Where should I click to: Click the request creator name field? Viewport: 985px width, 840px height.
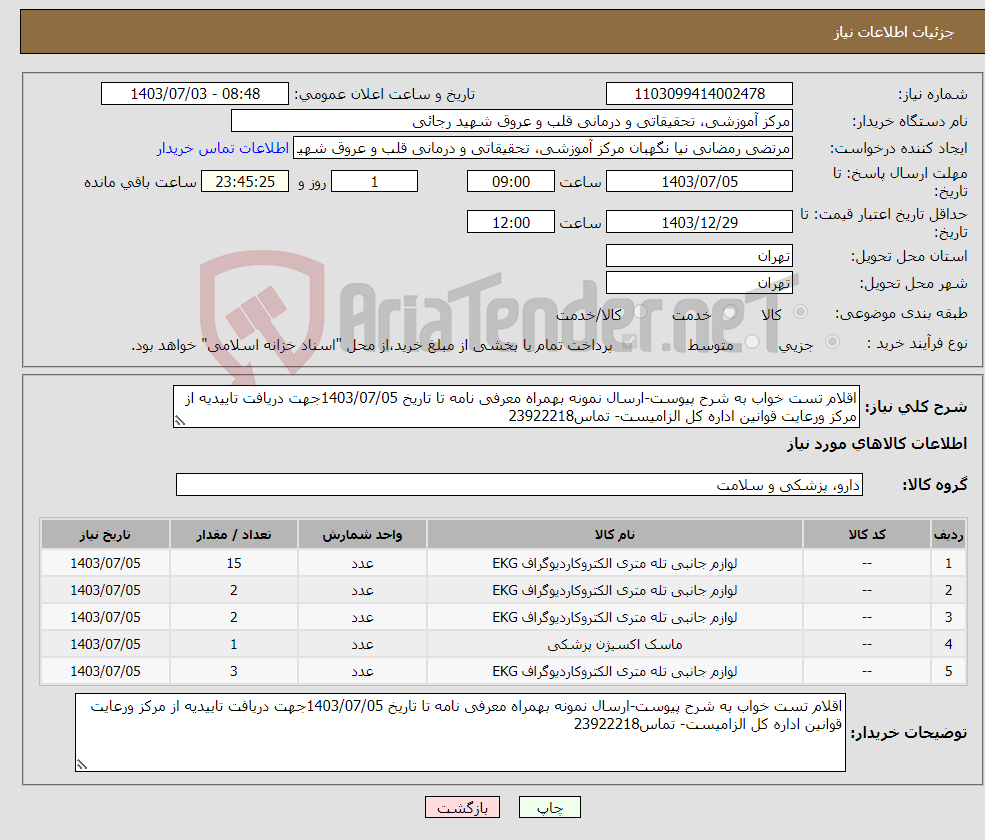coord(543,148)
